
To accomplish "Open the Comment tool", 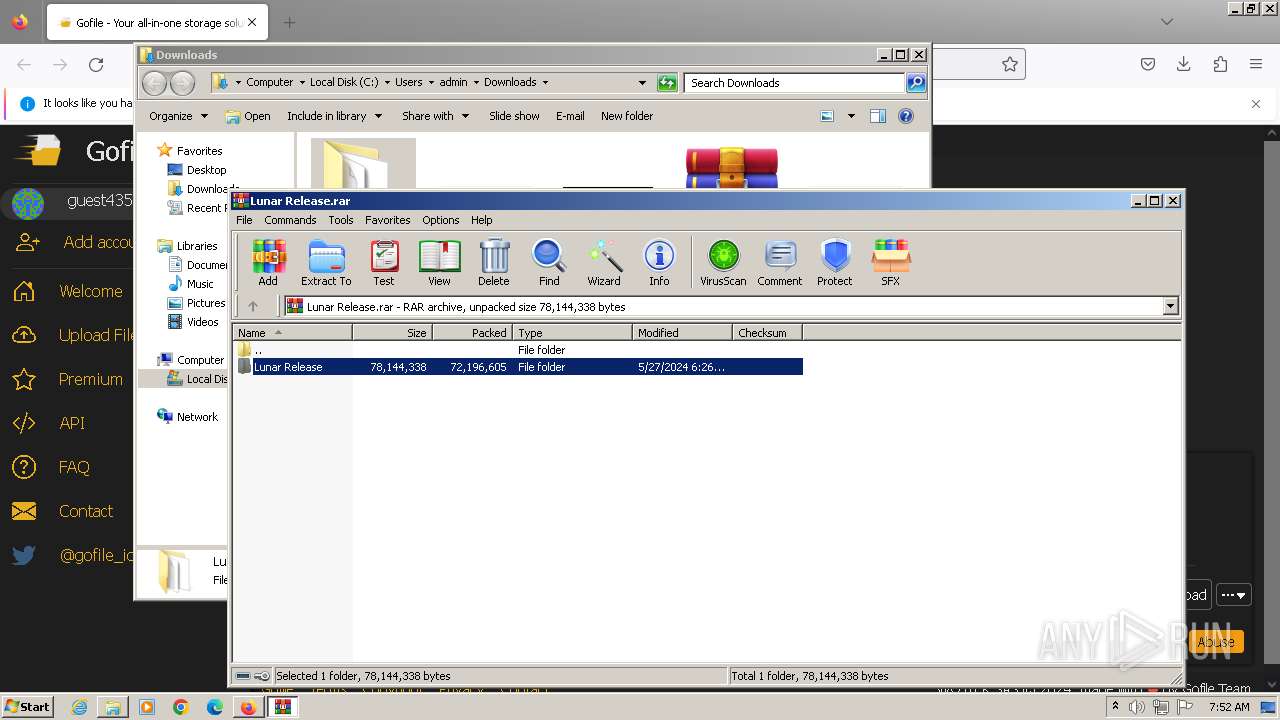I will (x=780, y=263).
